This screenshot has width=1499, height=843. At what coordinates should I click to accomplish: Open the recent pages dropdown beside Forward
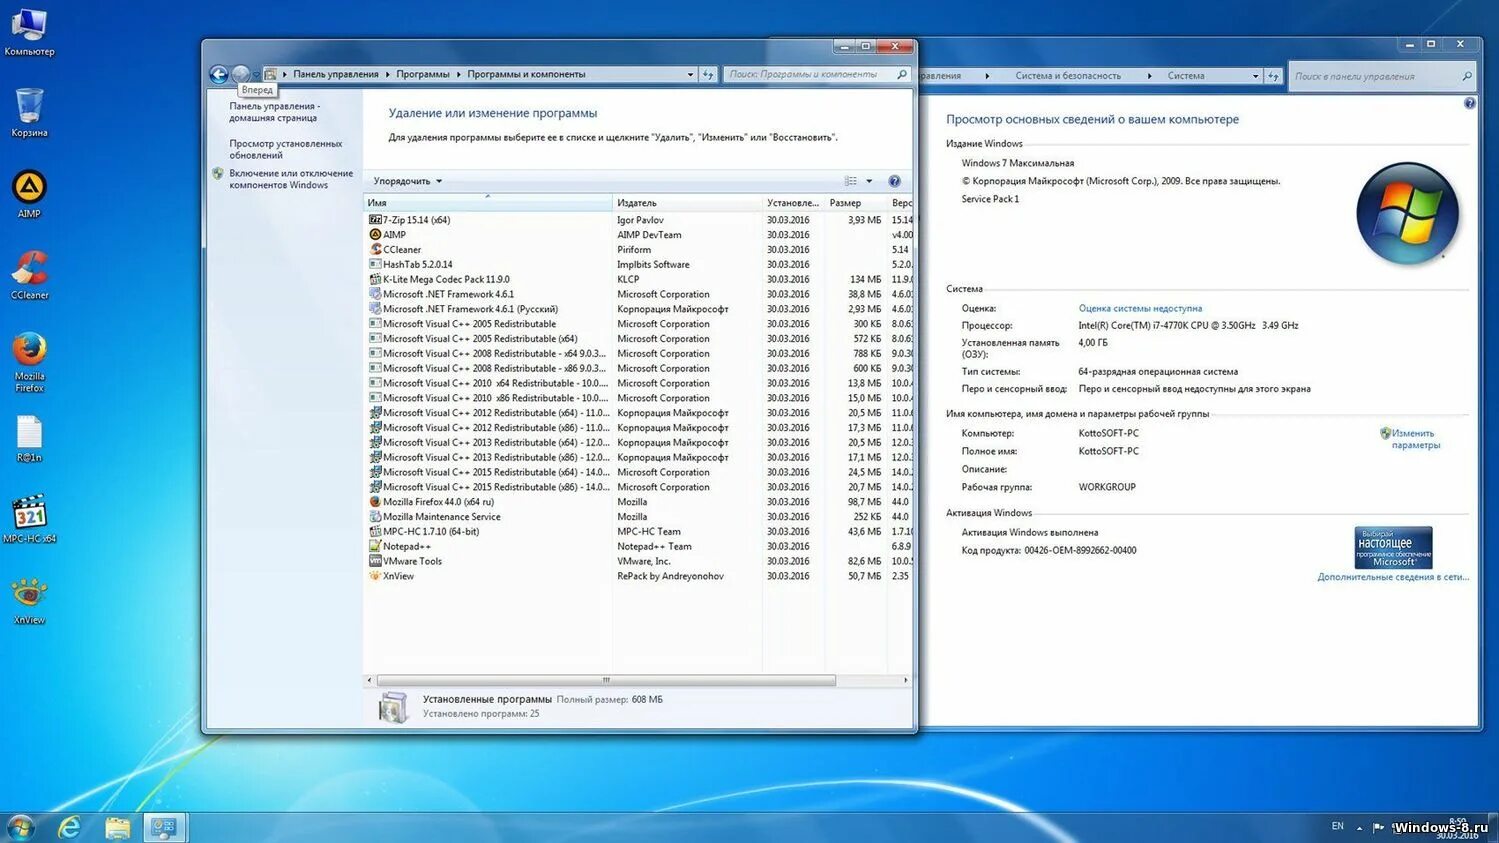coord(256,75)
